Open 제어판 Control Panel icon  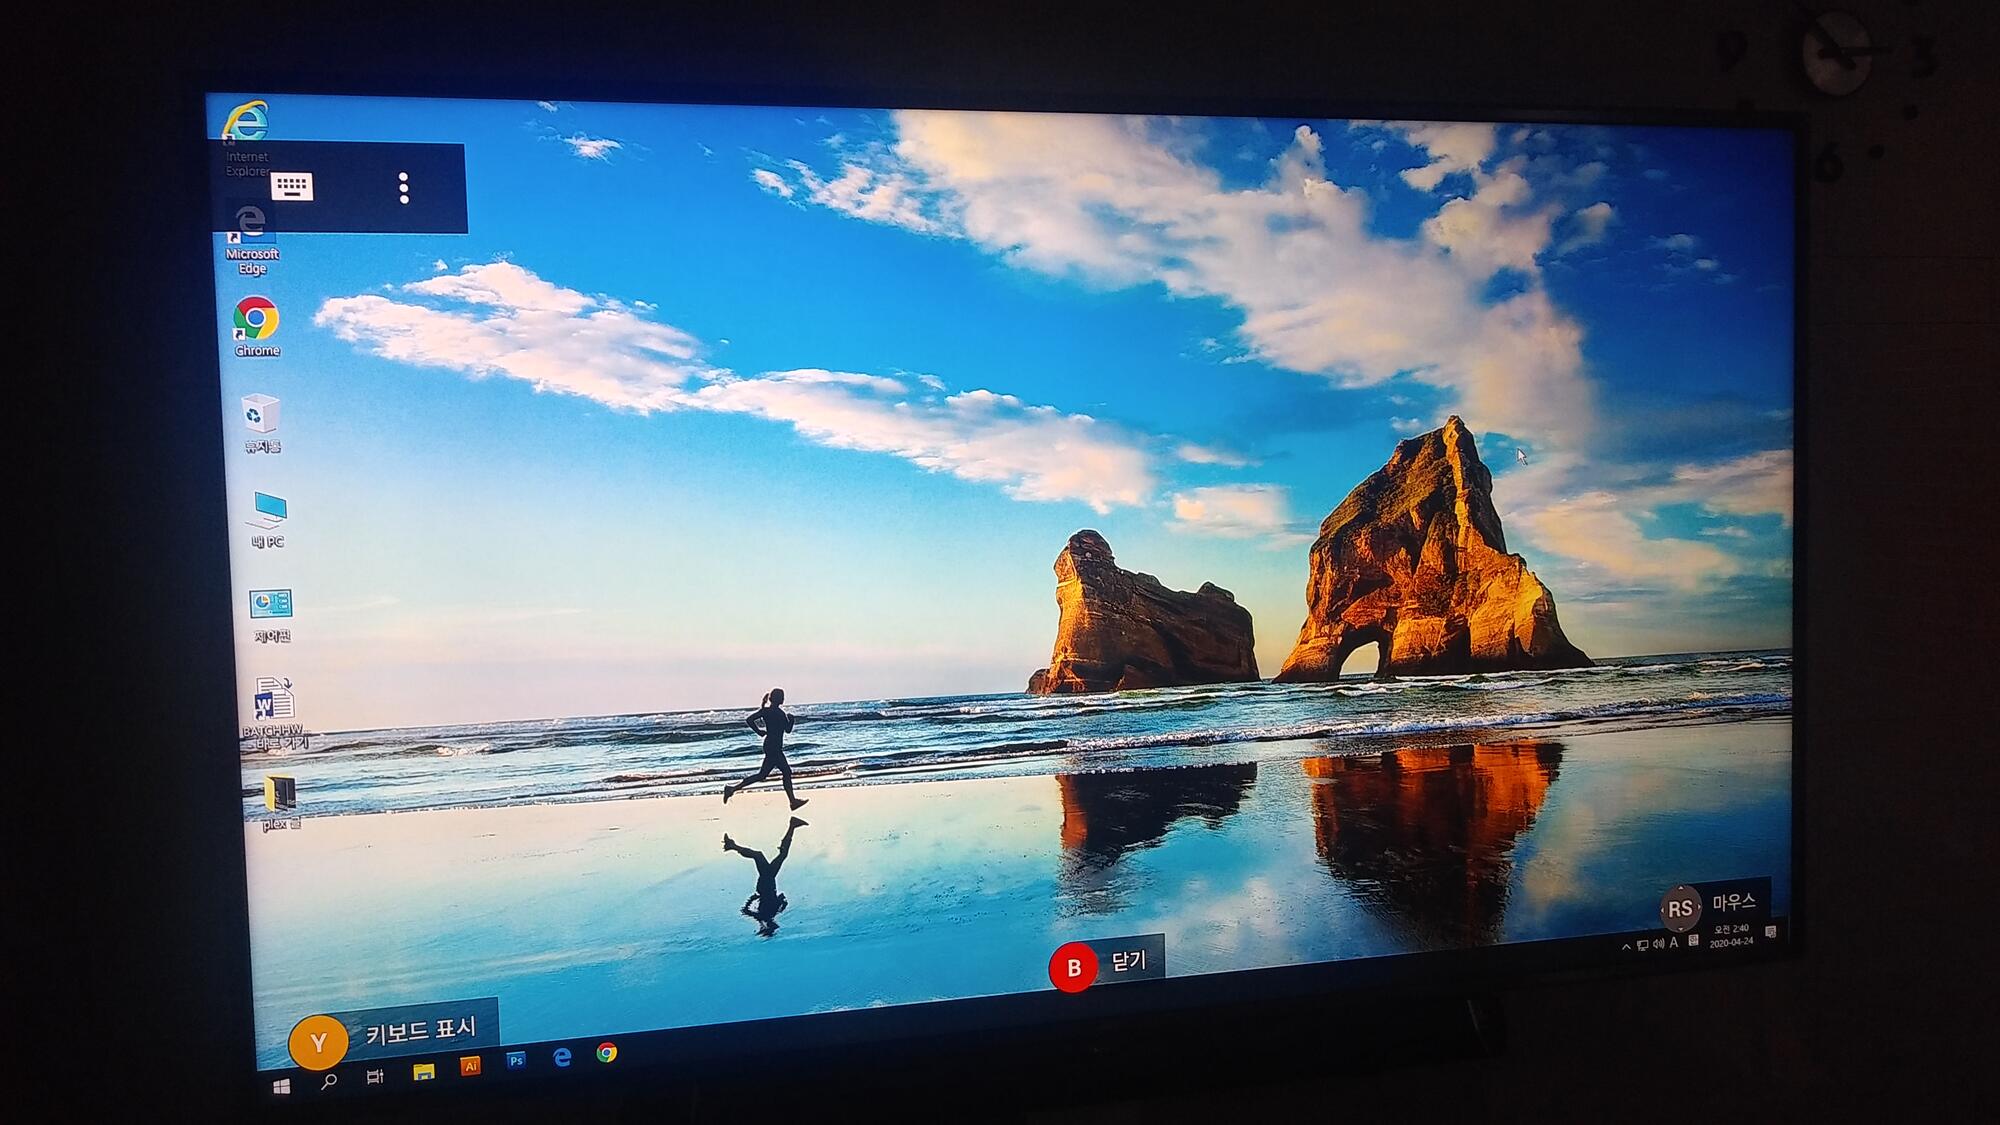(271, 605)
